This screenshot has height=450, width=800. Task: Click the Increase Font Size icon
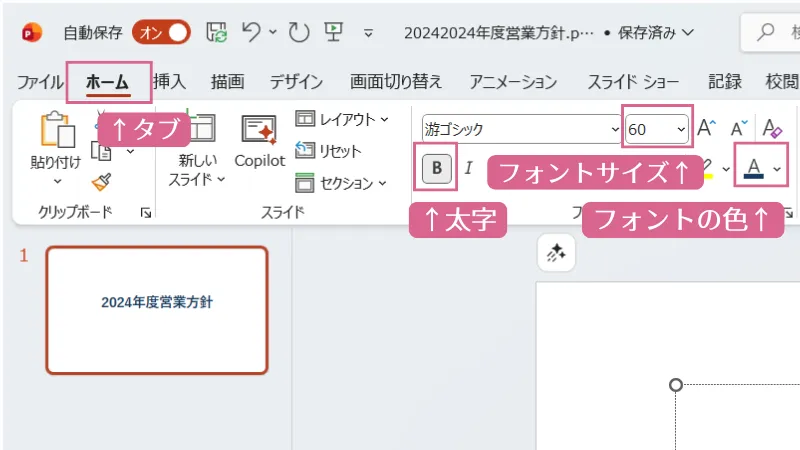[x=707, y=128]
